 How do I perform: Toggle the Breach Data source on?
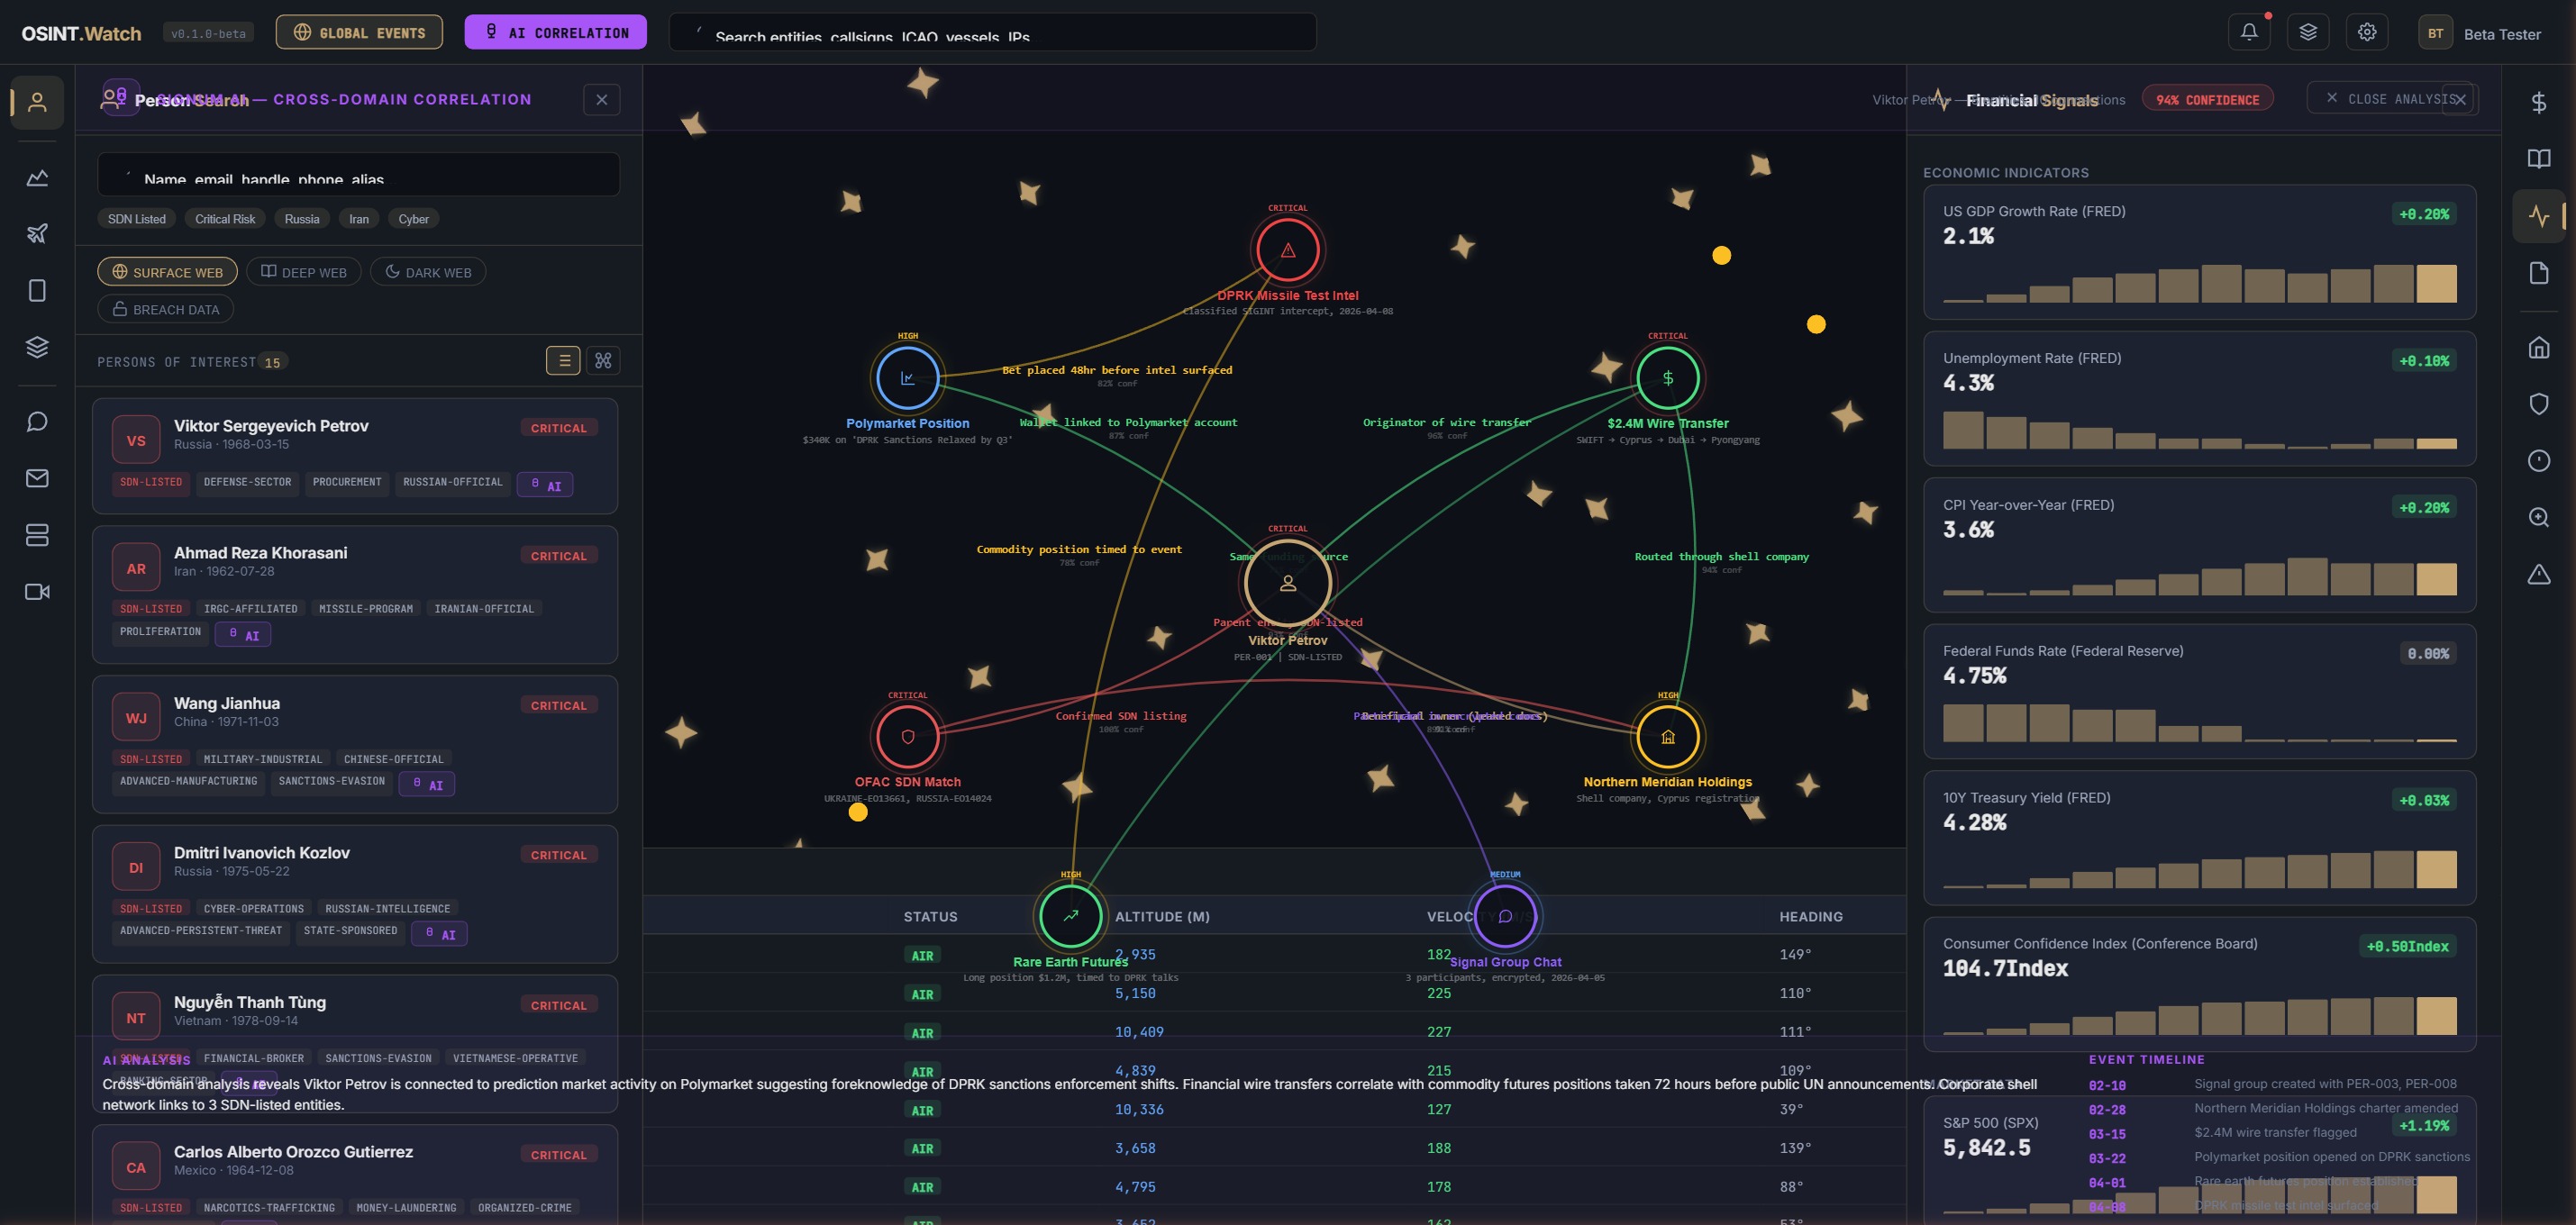click(x=165, y=308)
